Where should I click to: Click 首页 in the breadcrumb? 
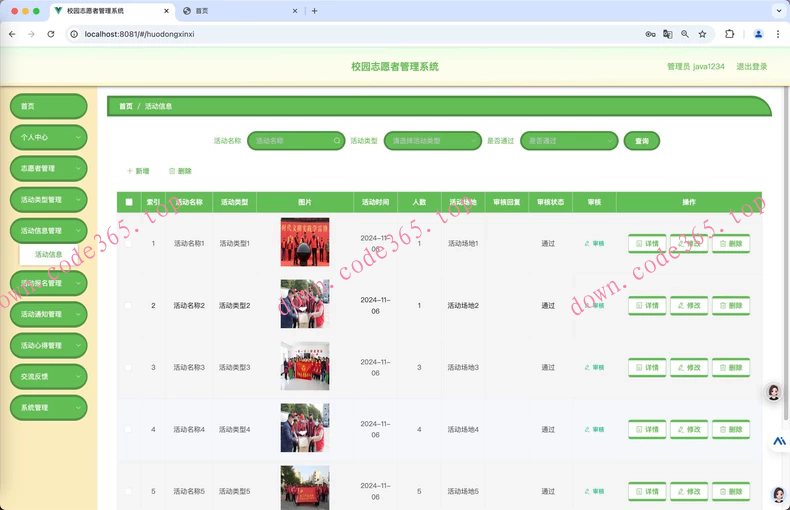[126, 106]
